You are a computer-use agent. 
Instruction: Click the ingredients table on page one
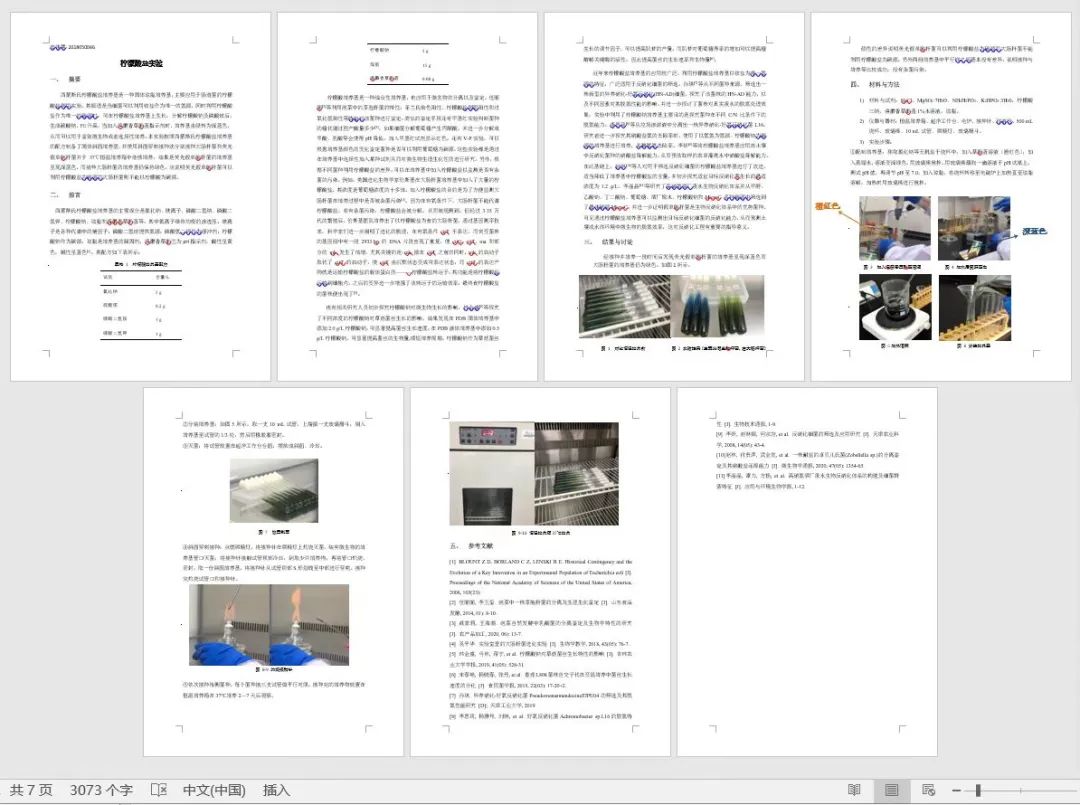coord(141,305)
